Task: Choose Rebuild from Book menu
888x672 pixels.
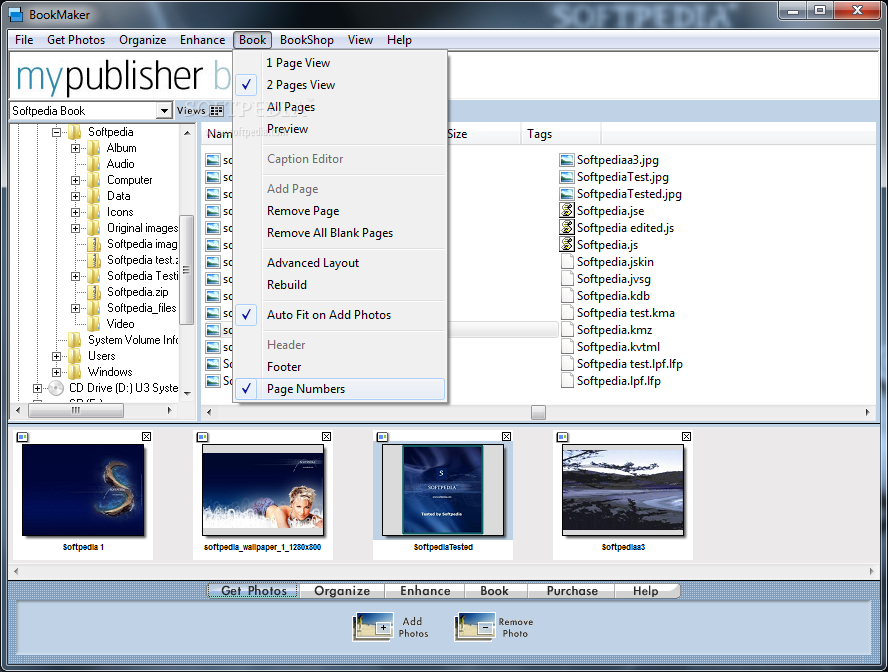Action: (339, 285)
